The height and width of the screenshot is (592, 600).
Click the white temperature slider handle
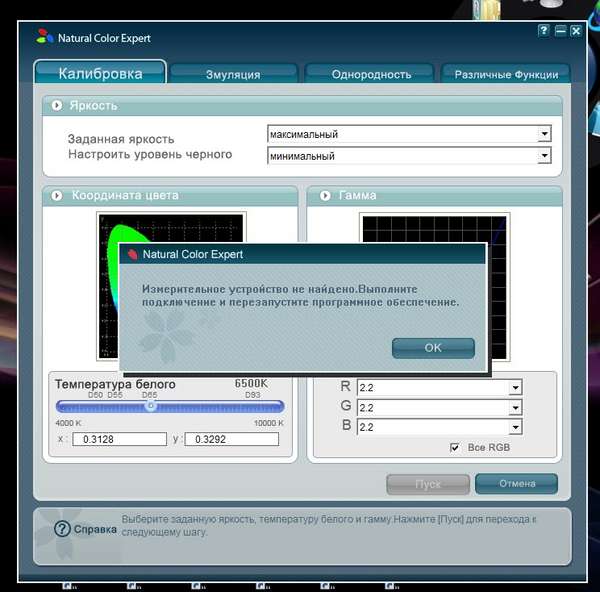(x=151, y=406)
